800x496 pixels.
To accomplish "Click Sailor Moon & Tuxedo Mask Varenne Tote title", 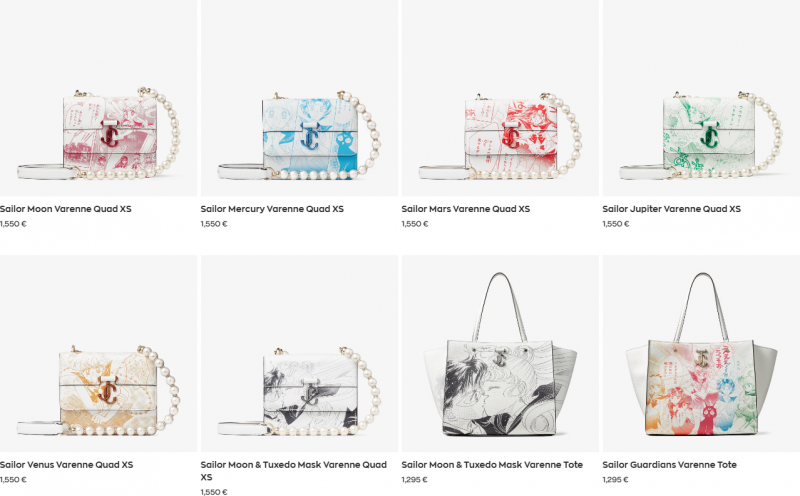I will coord(492,464).
